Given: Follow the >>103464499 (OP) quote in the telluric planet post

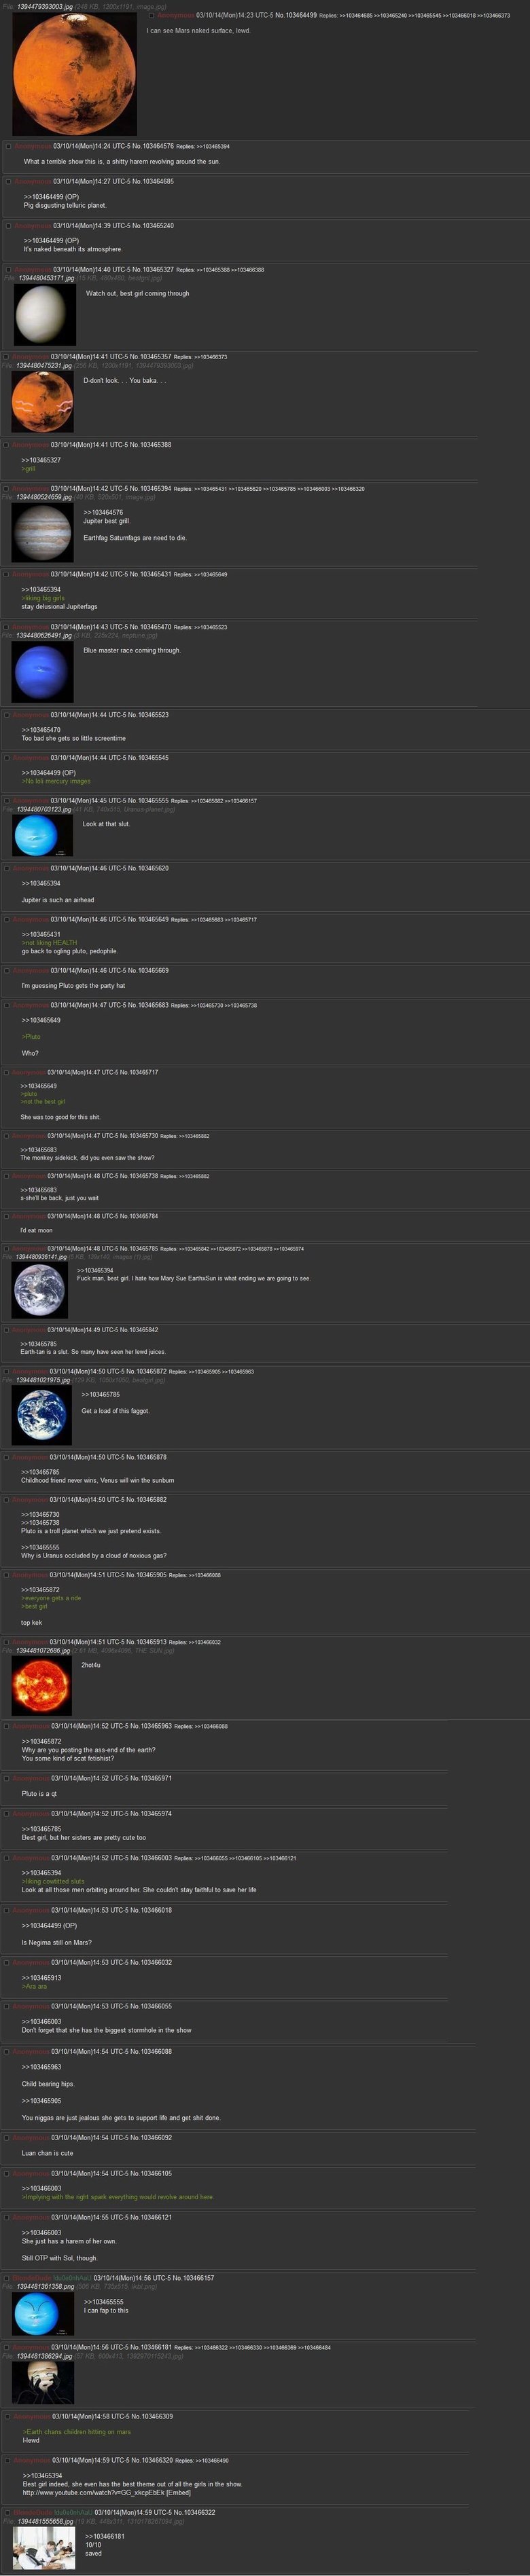Looking at the screenshot, I should point(51,196).
